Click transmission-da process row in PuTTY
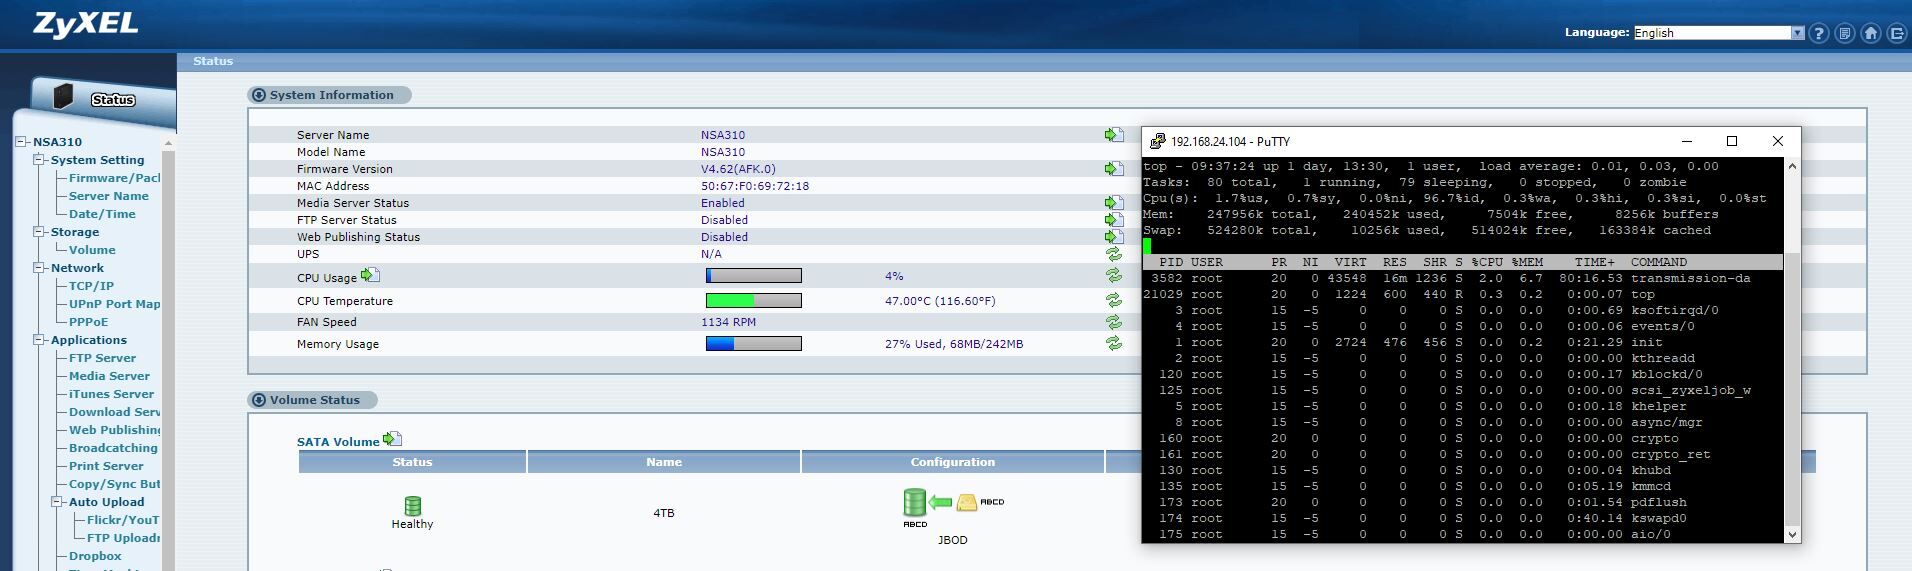This screenshot has height=571, width=1912. (x=1462, y=278)
